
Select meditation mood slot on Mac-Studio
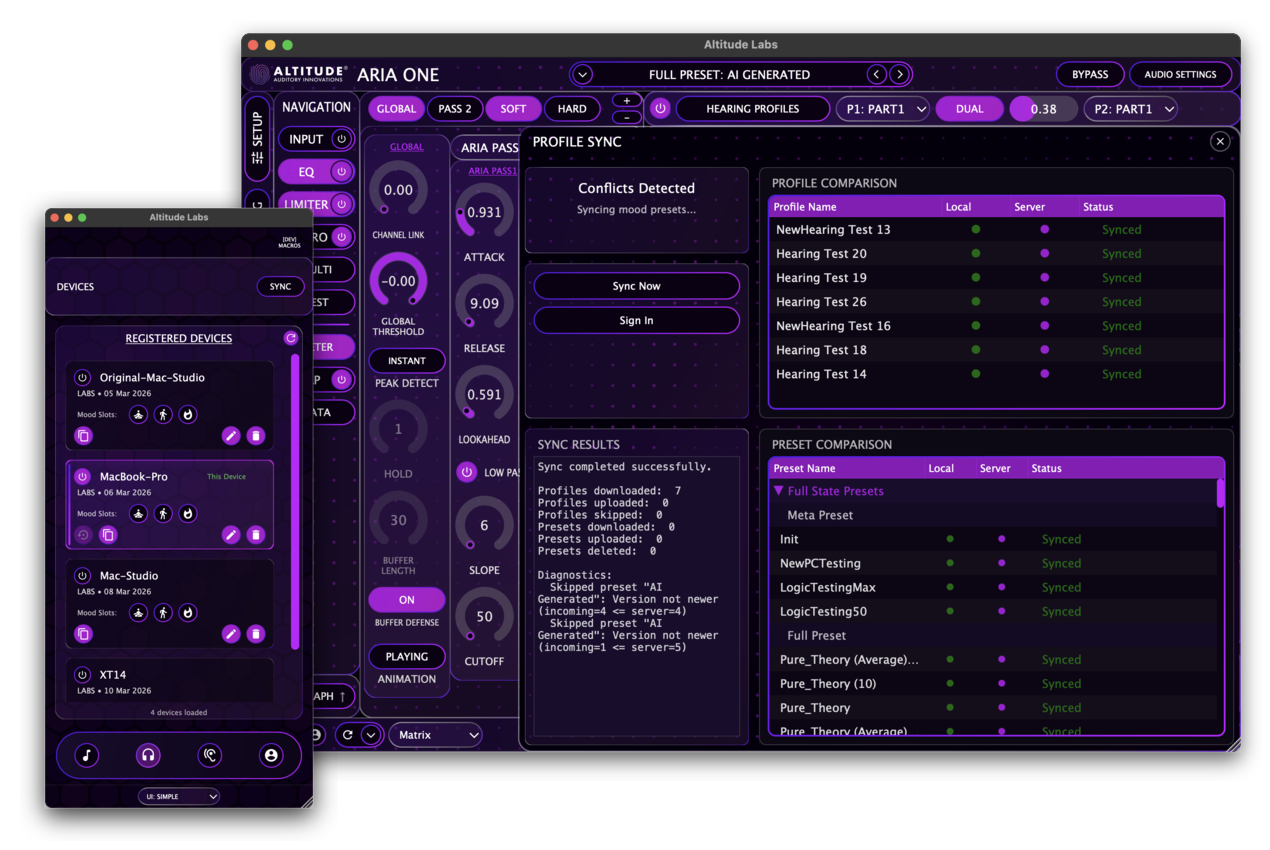139,613
